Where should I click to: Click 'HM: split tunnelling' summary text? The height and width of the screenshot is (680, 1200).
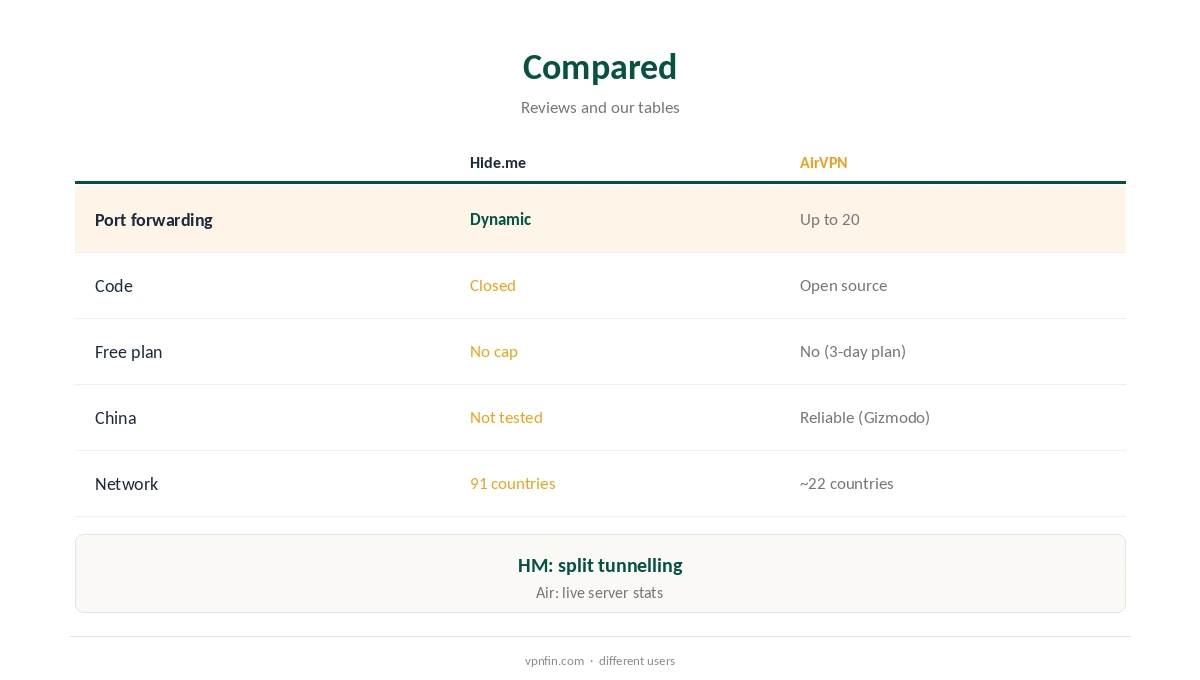600,565
